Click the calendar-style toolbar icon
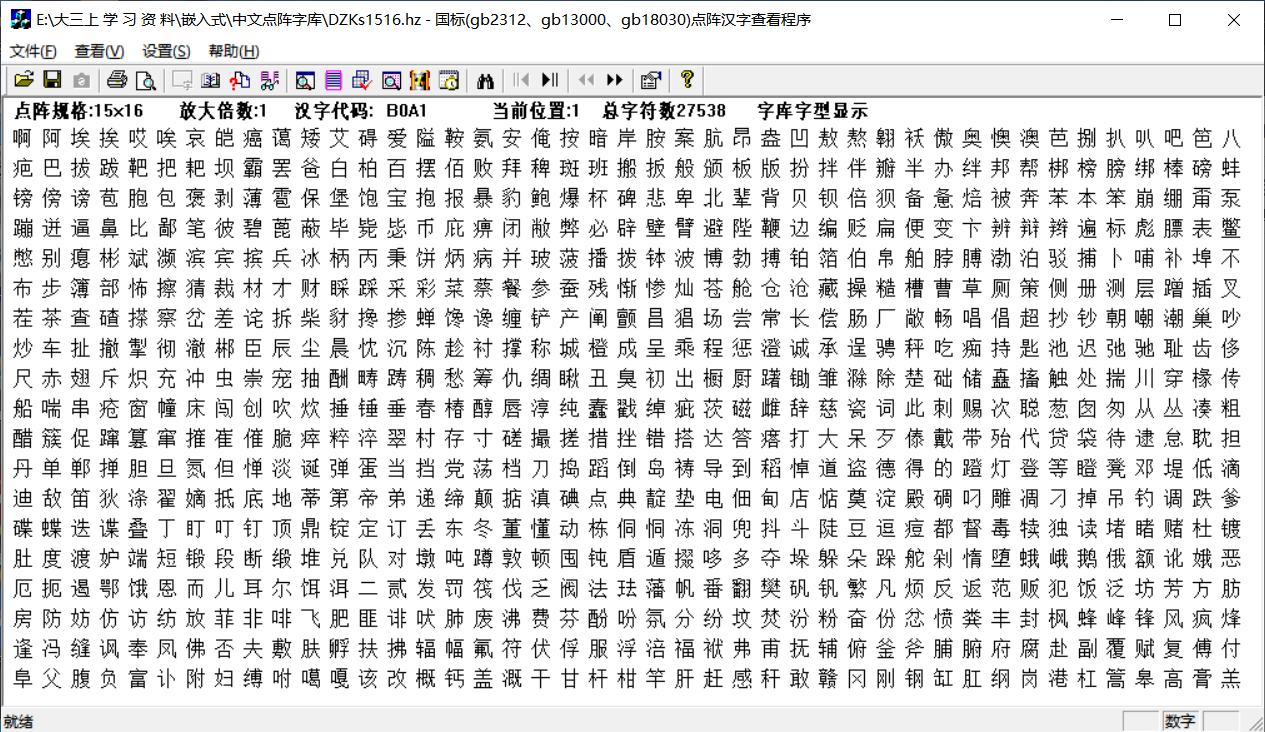Viewport: 1265px width, 732px height. (450, 80)
